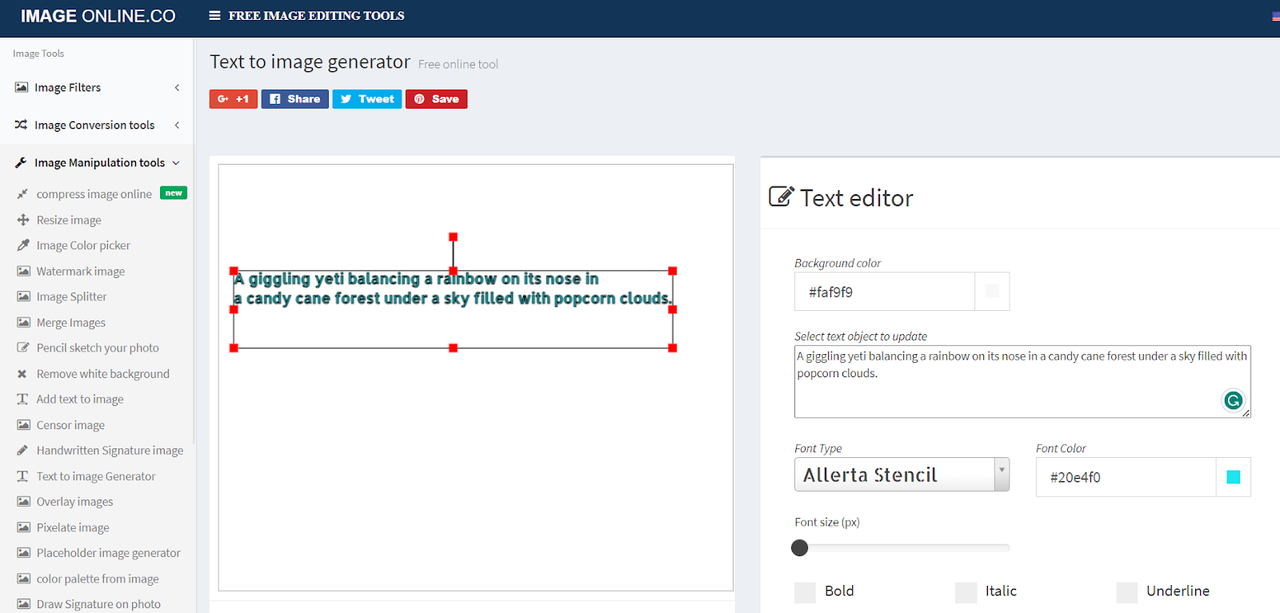
Task: Click the Handwritten Signature pen icon
Action: coord(23,450)
